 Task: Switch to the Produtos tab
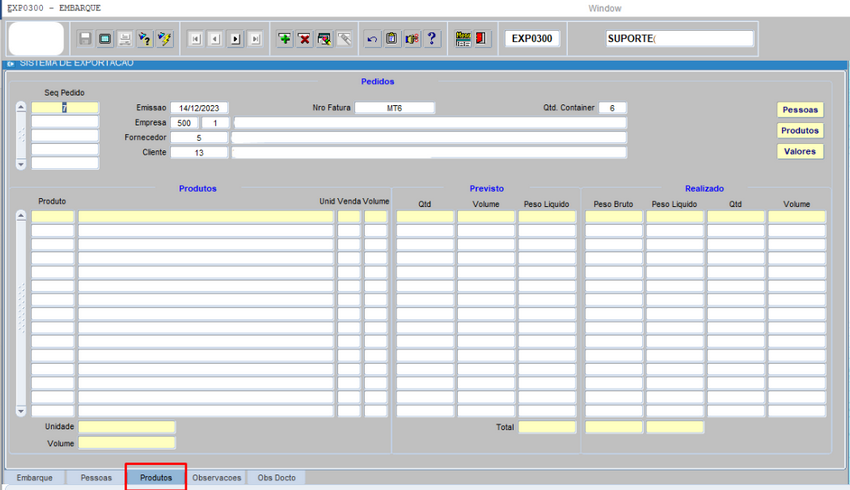coord(156,478)
